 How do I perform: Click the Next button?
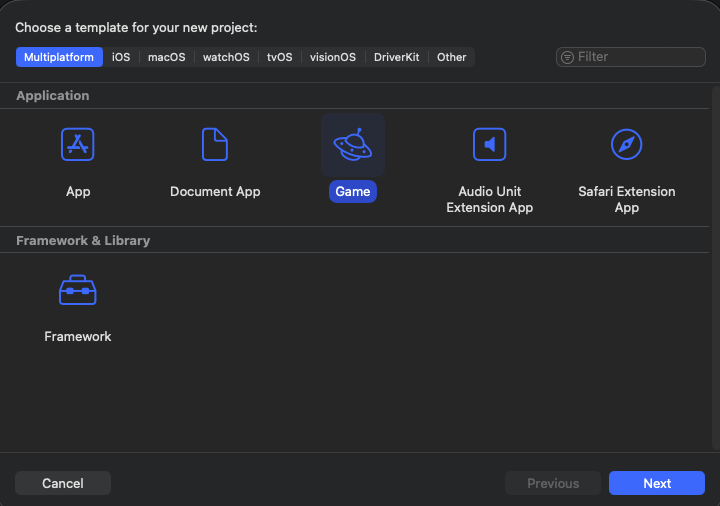657,483
